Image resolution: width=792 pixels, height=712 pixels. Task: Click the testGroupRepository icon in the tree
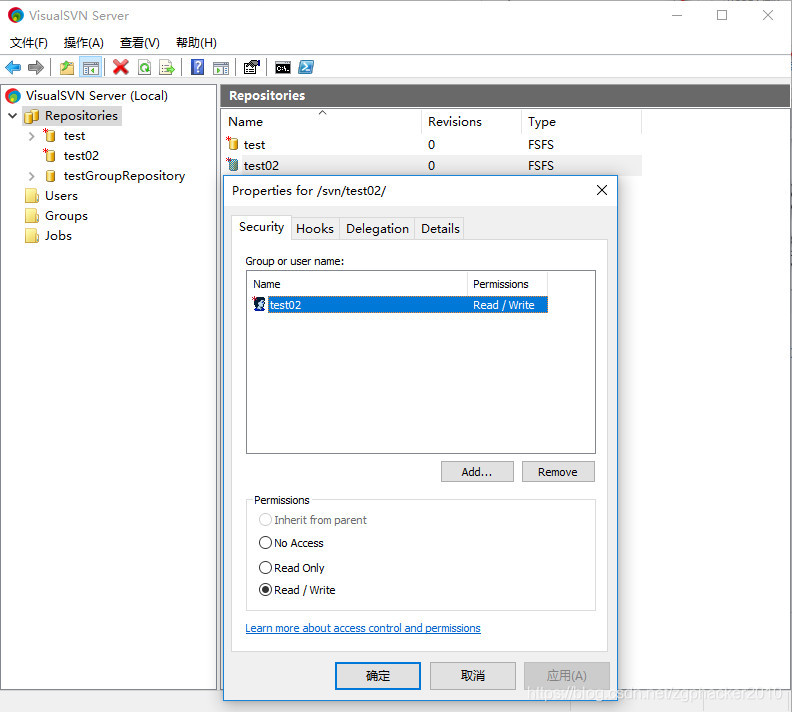(x=50, y=176)
